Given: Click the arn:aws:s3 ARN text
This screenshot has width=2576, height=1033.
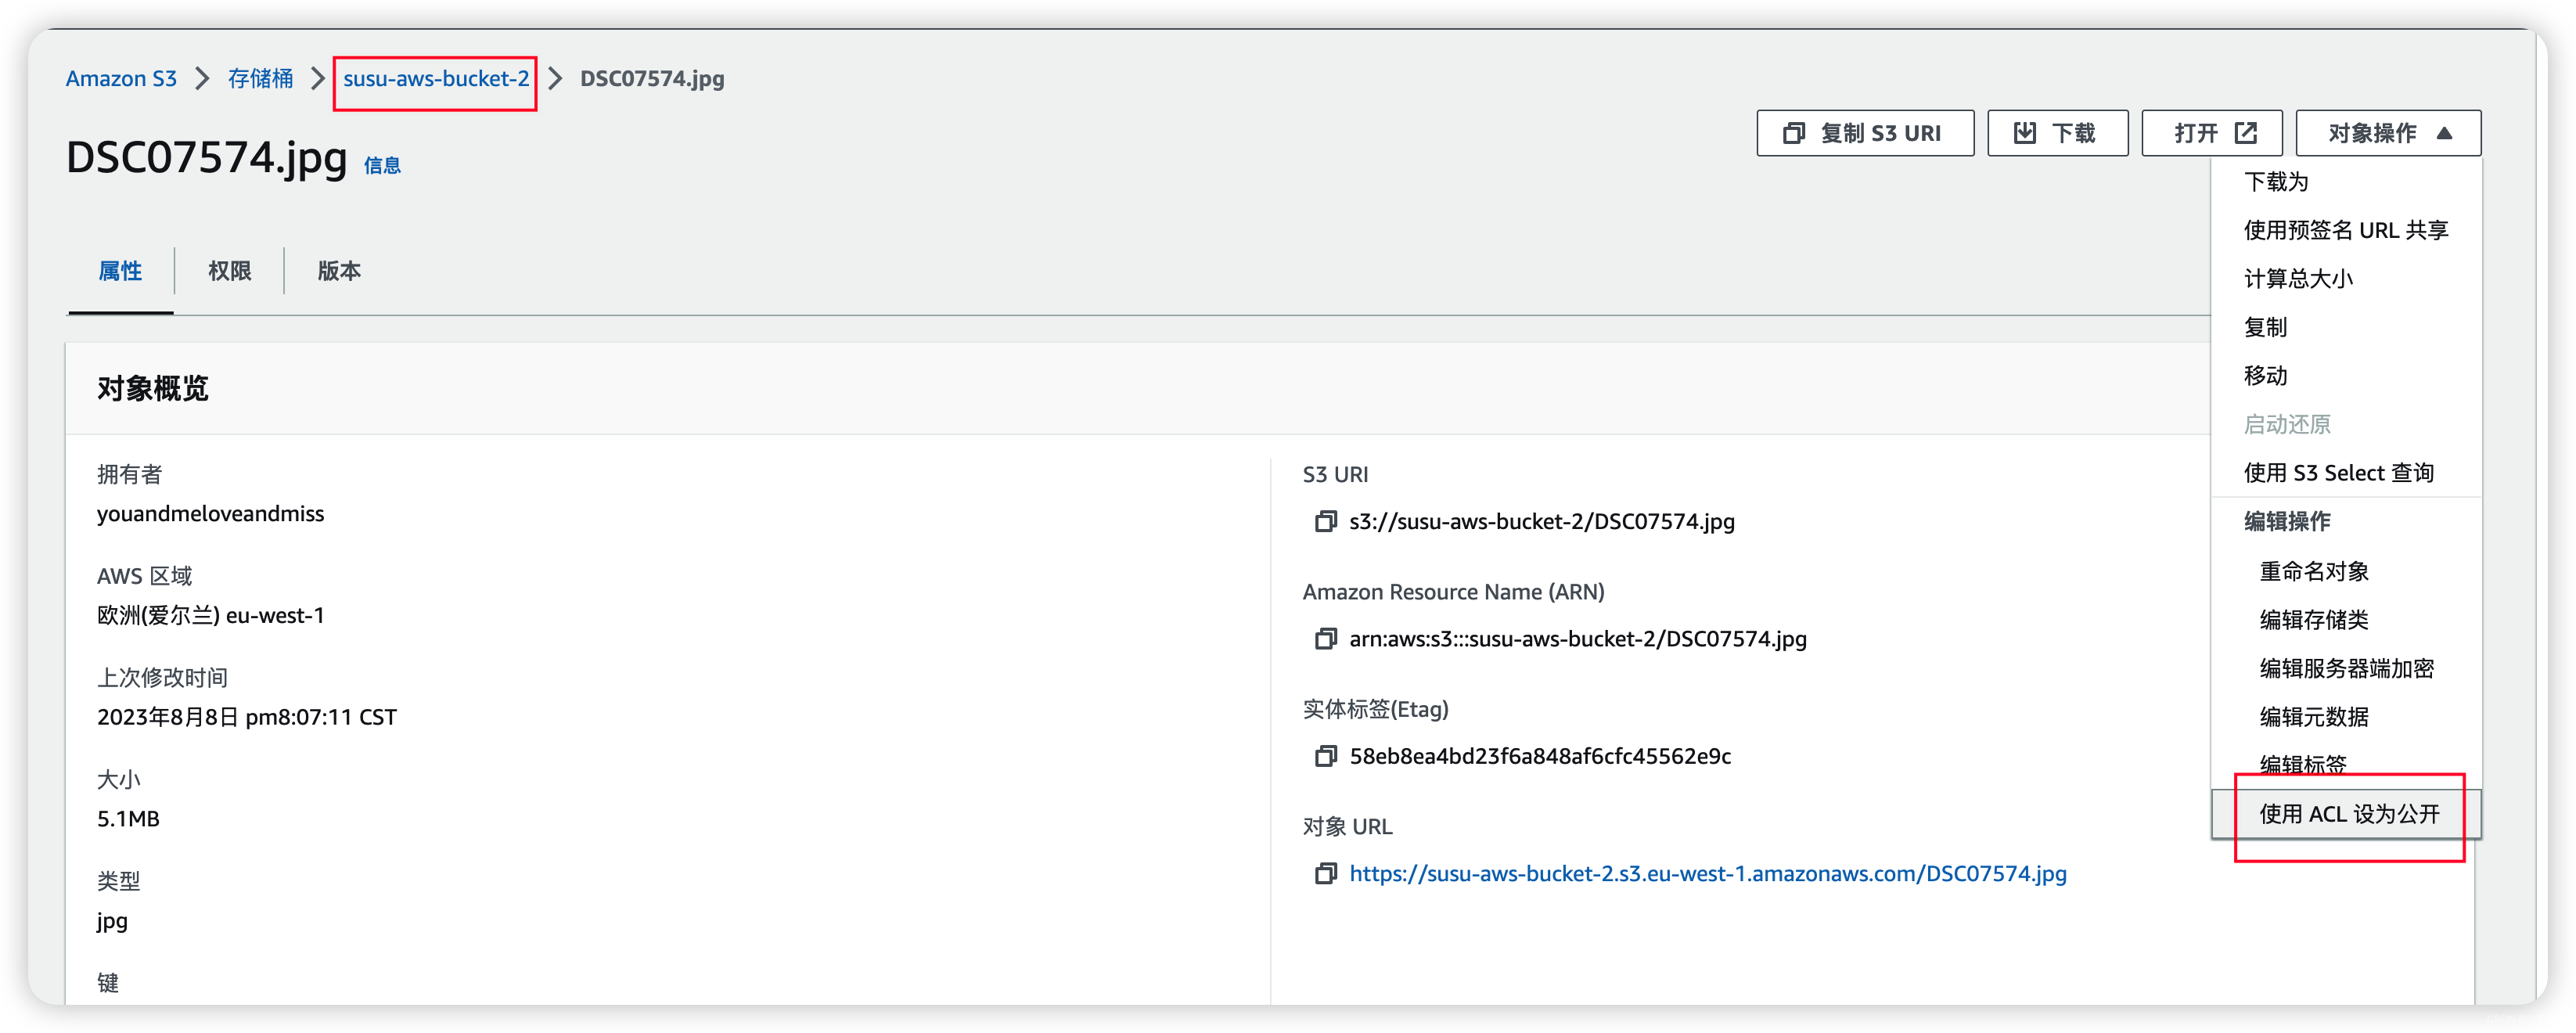Looking at the screenshot, I should [x=1578, y=638].
